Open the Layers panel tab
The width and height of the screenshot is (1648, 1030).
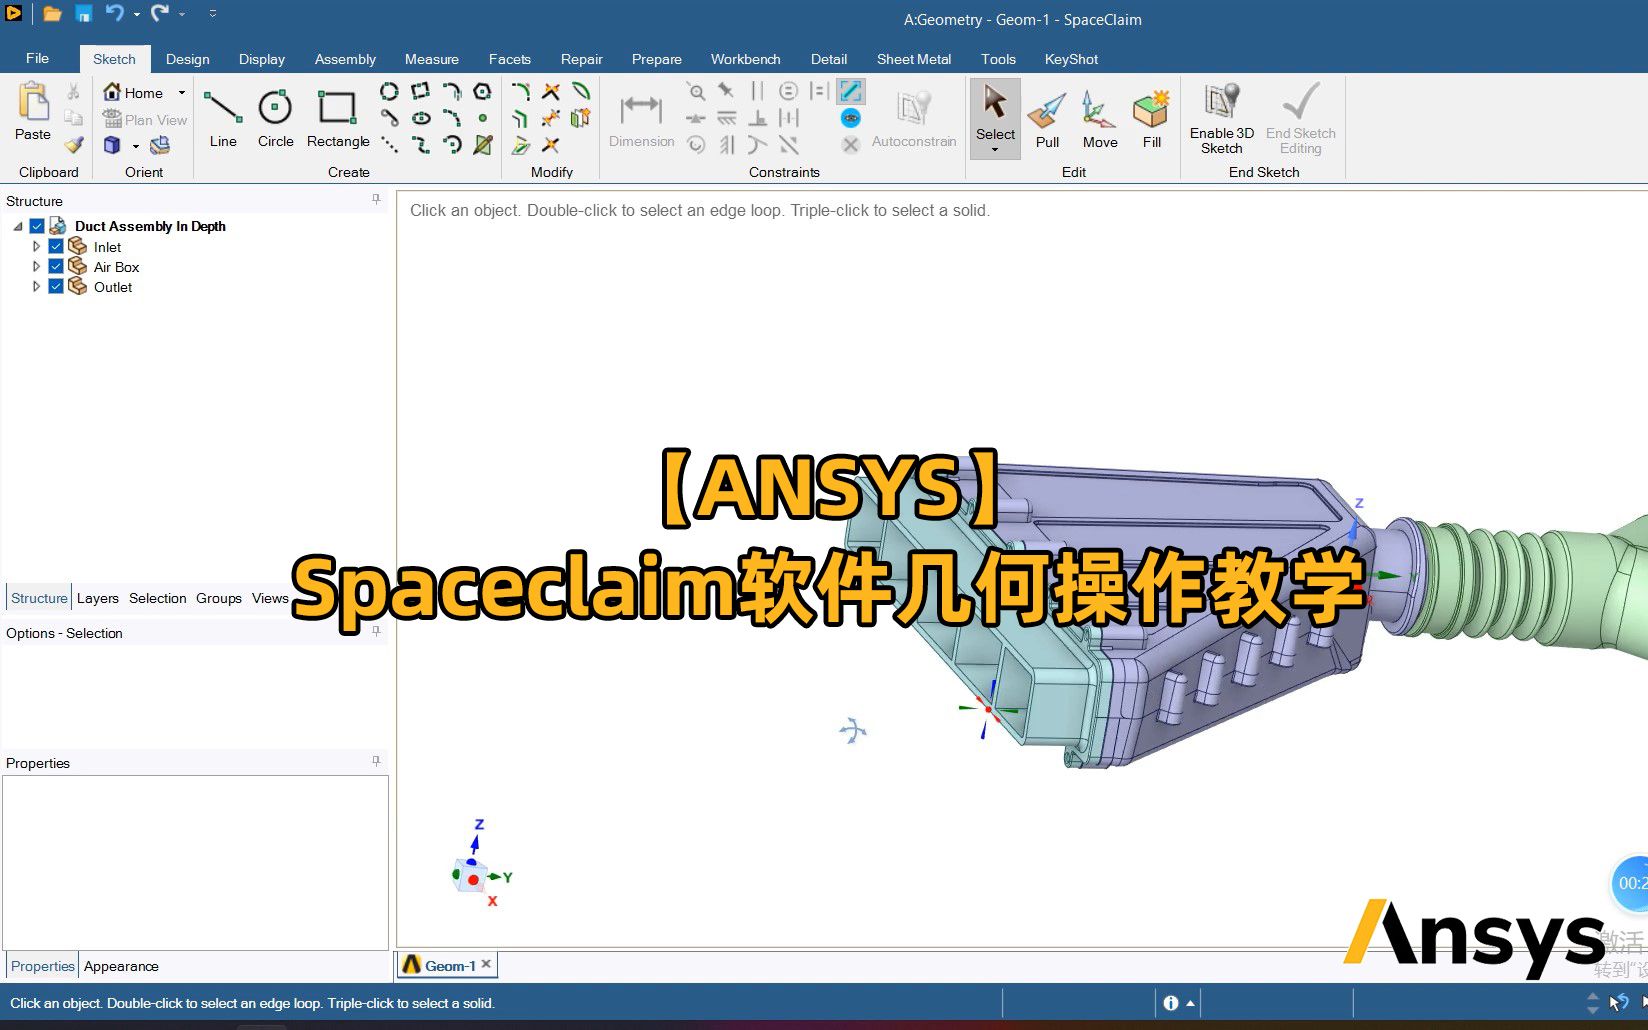coord(97,598)
